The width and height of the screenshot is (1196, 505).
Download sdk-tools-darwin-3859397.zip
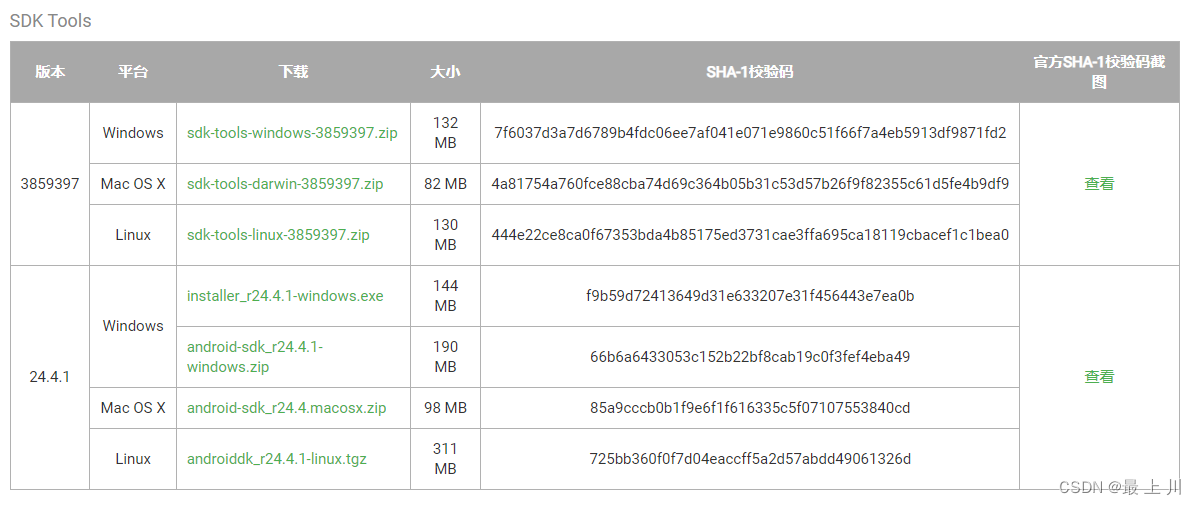click(285, 184)
